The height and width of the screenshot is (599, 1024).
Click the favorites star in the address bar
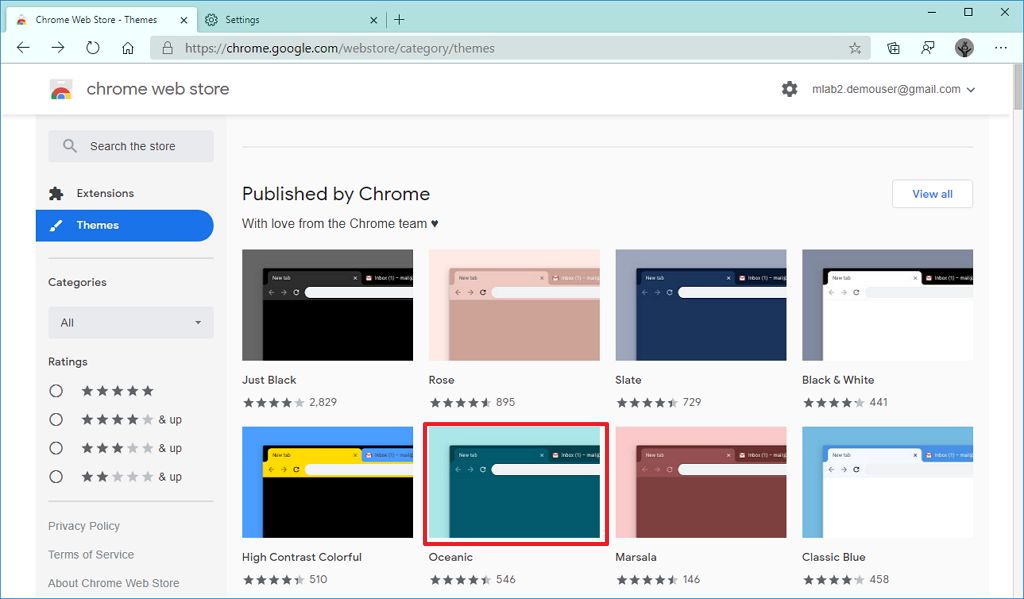pos(855,47)
